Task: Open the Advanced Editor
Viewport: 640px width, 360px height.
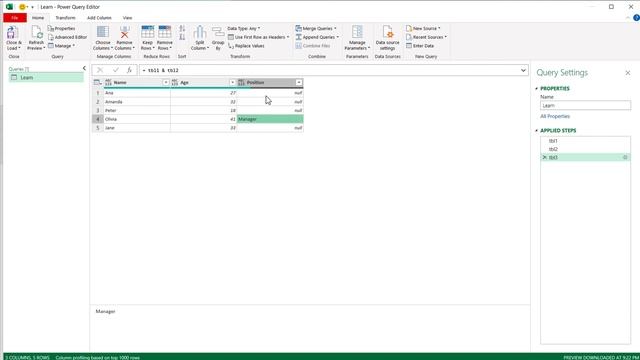Action: 67,37
